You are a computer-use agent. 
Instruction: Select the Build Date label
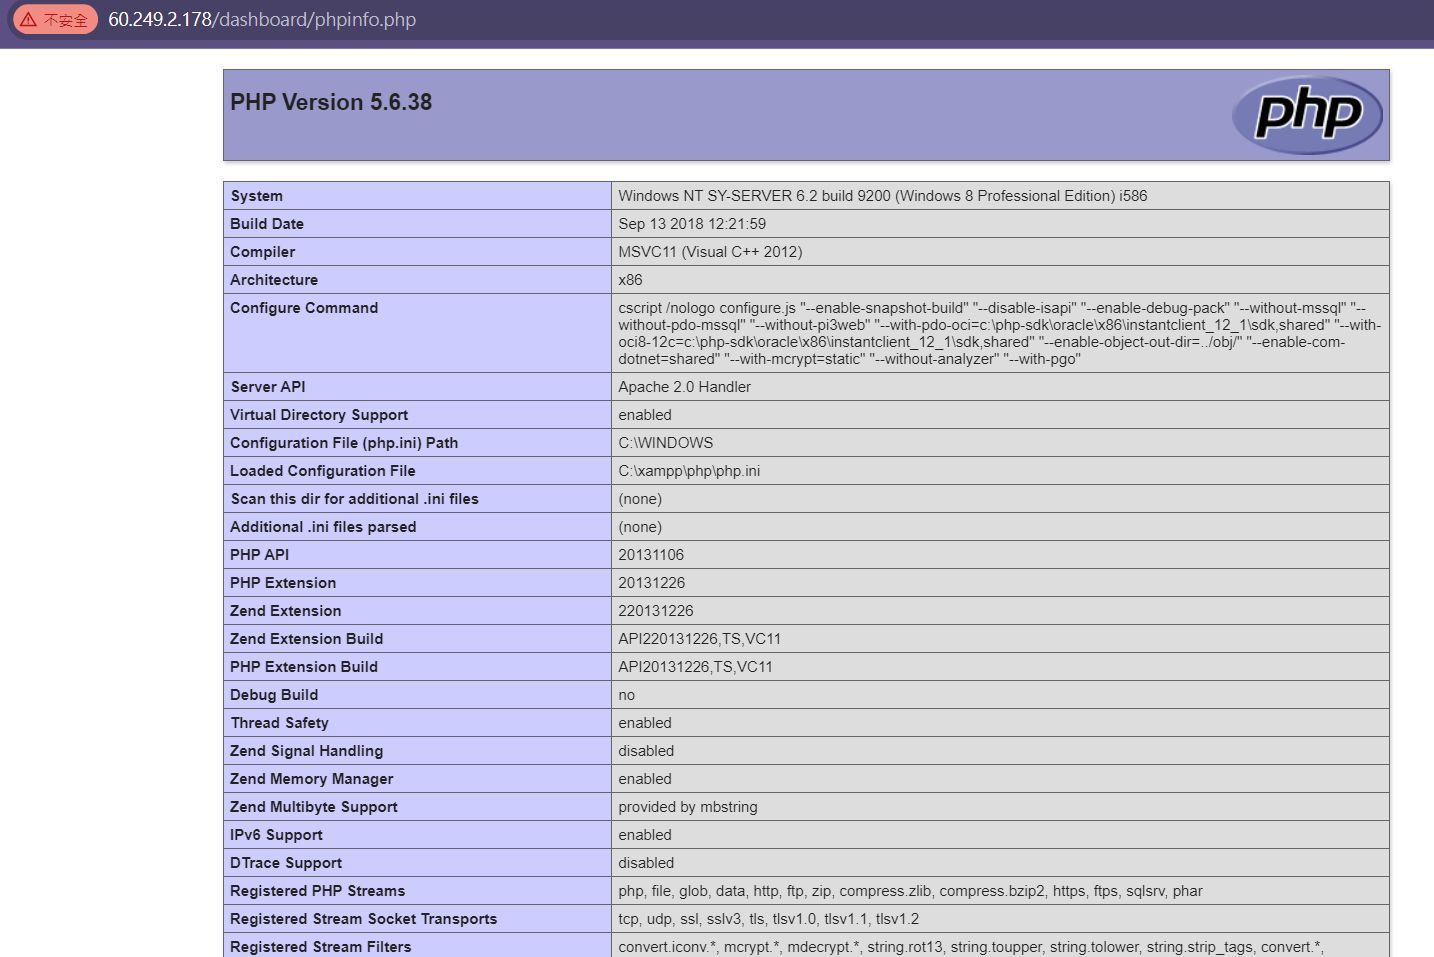coord(267,224)
